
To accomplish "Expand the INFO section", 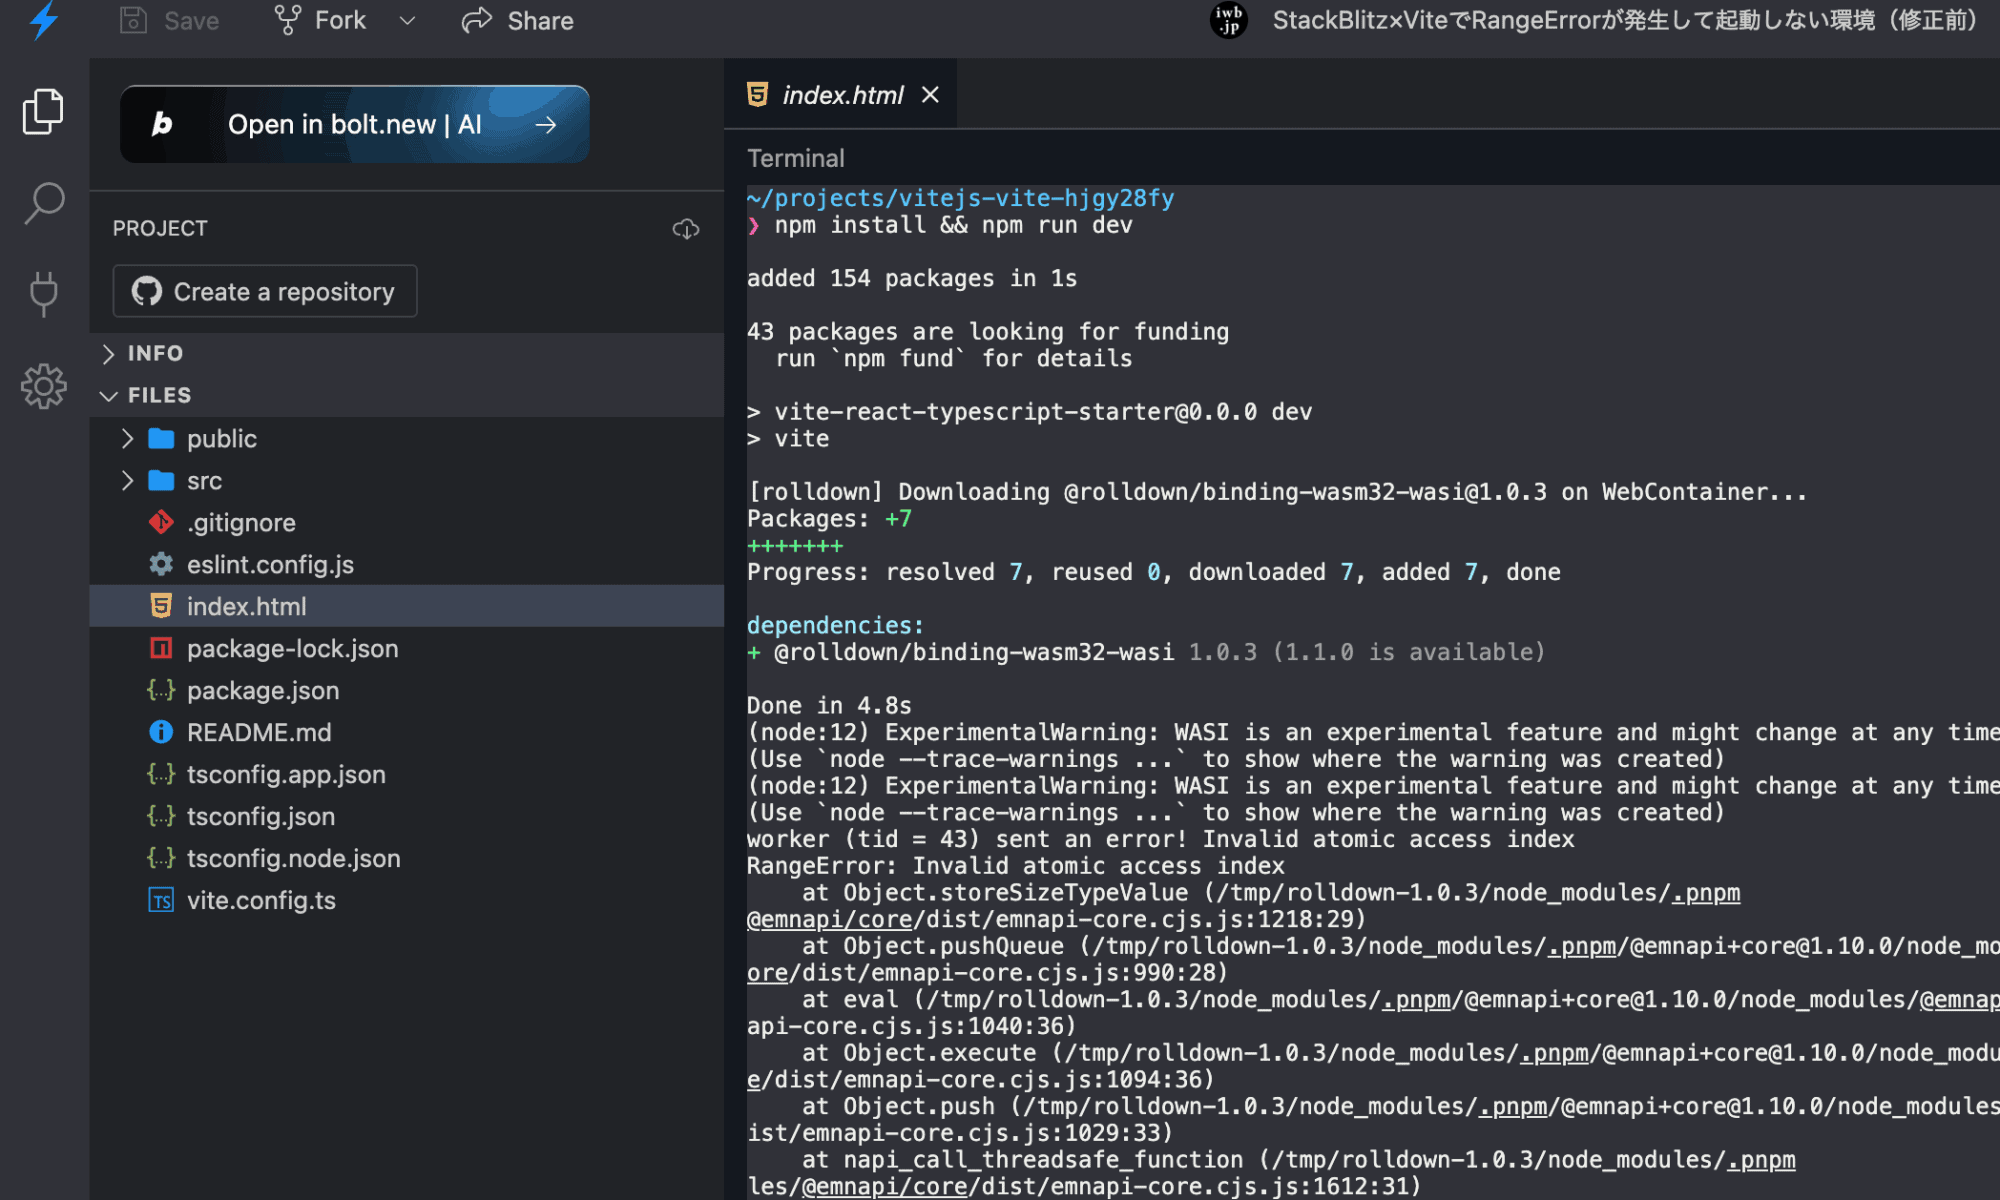I will [407, 353].
